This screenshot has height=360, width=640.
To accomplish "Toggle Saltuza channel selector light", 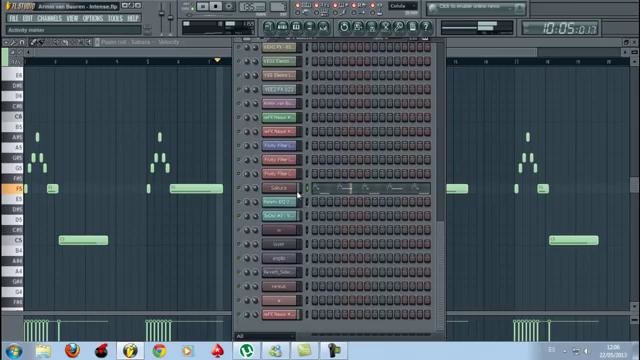I will (x=307, y=188).
